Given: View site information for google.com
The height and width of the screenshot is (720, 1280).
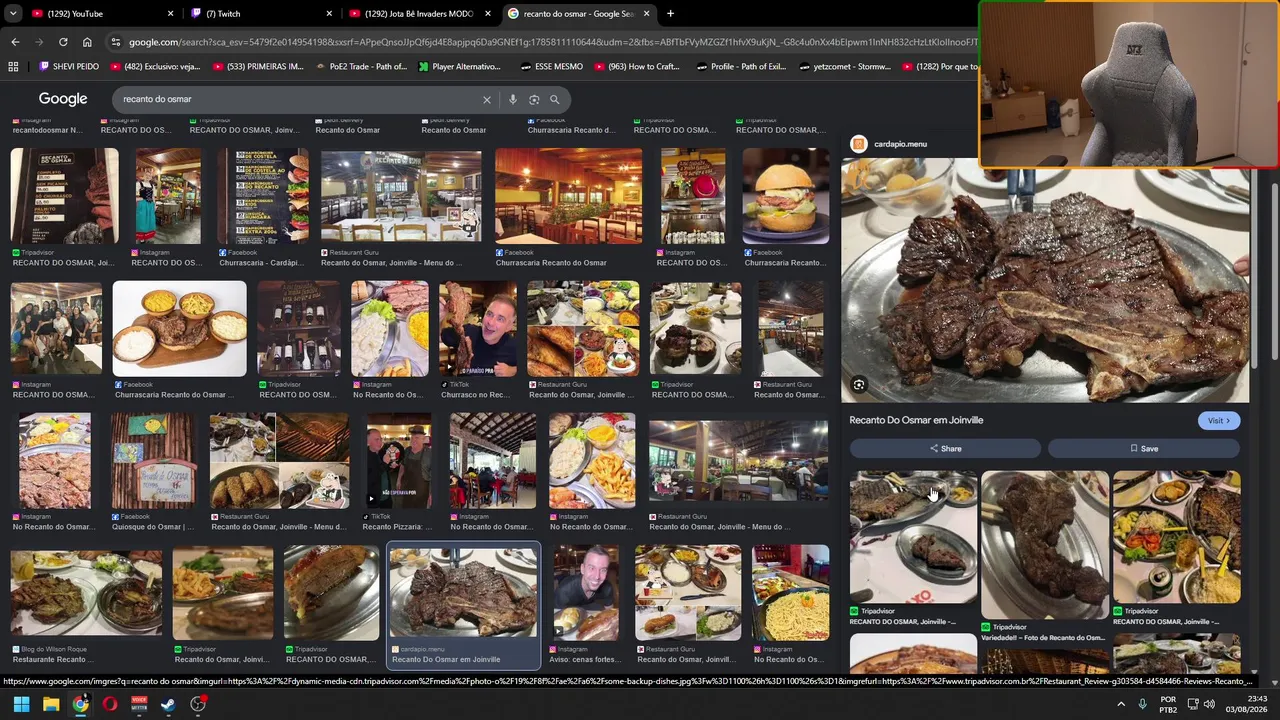Looking at the screenshot, I should [116, 42].
